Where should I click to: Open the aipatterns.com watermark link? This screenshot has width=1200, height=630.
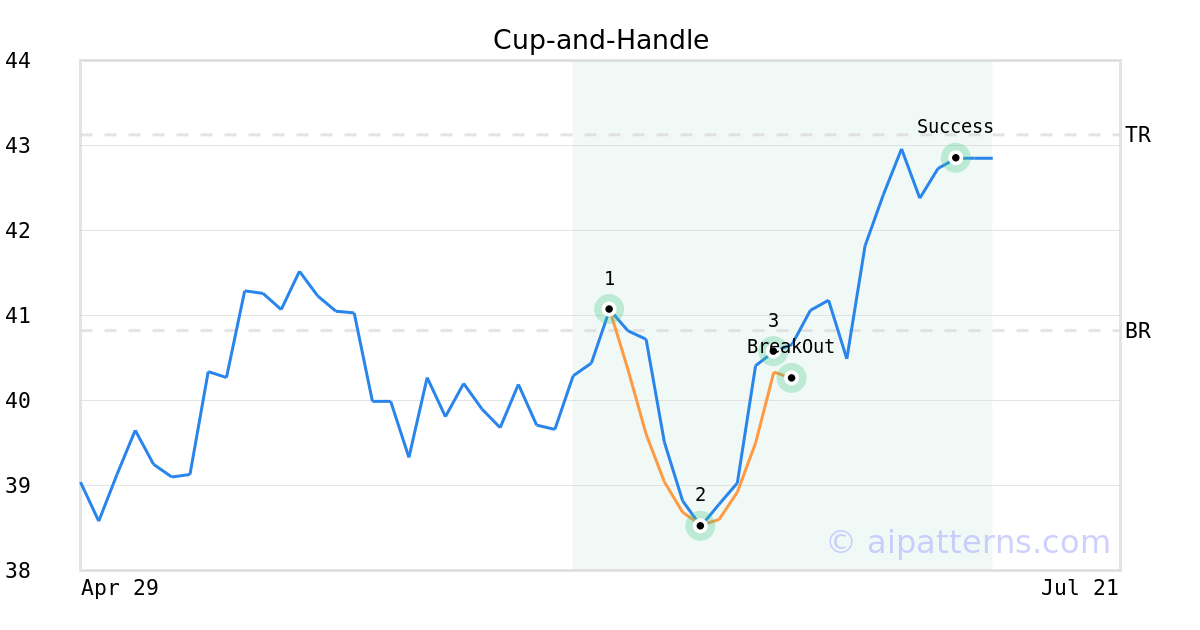coord(968,542)
